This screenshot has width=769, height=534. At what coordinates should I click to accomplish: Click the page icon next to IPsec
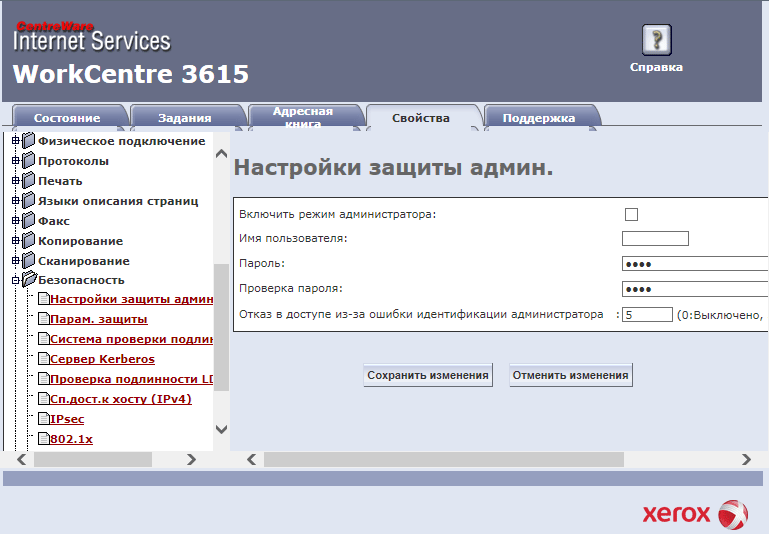[44, 419]
